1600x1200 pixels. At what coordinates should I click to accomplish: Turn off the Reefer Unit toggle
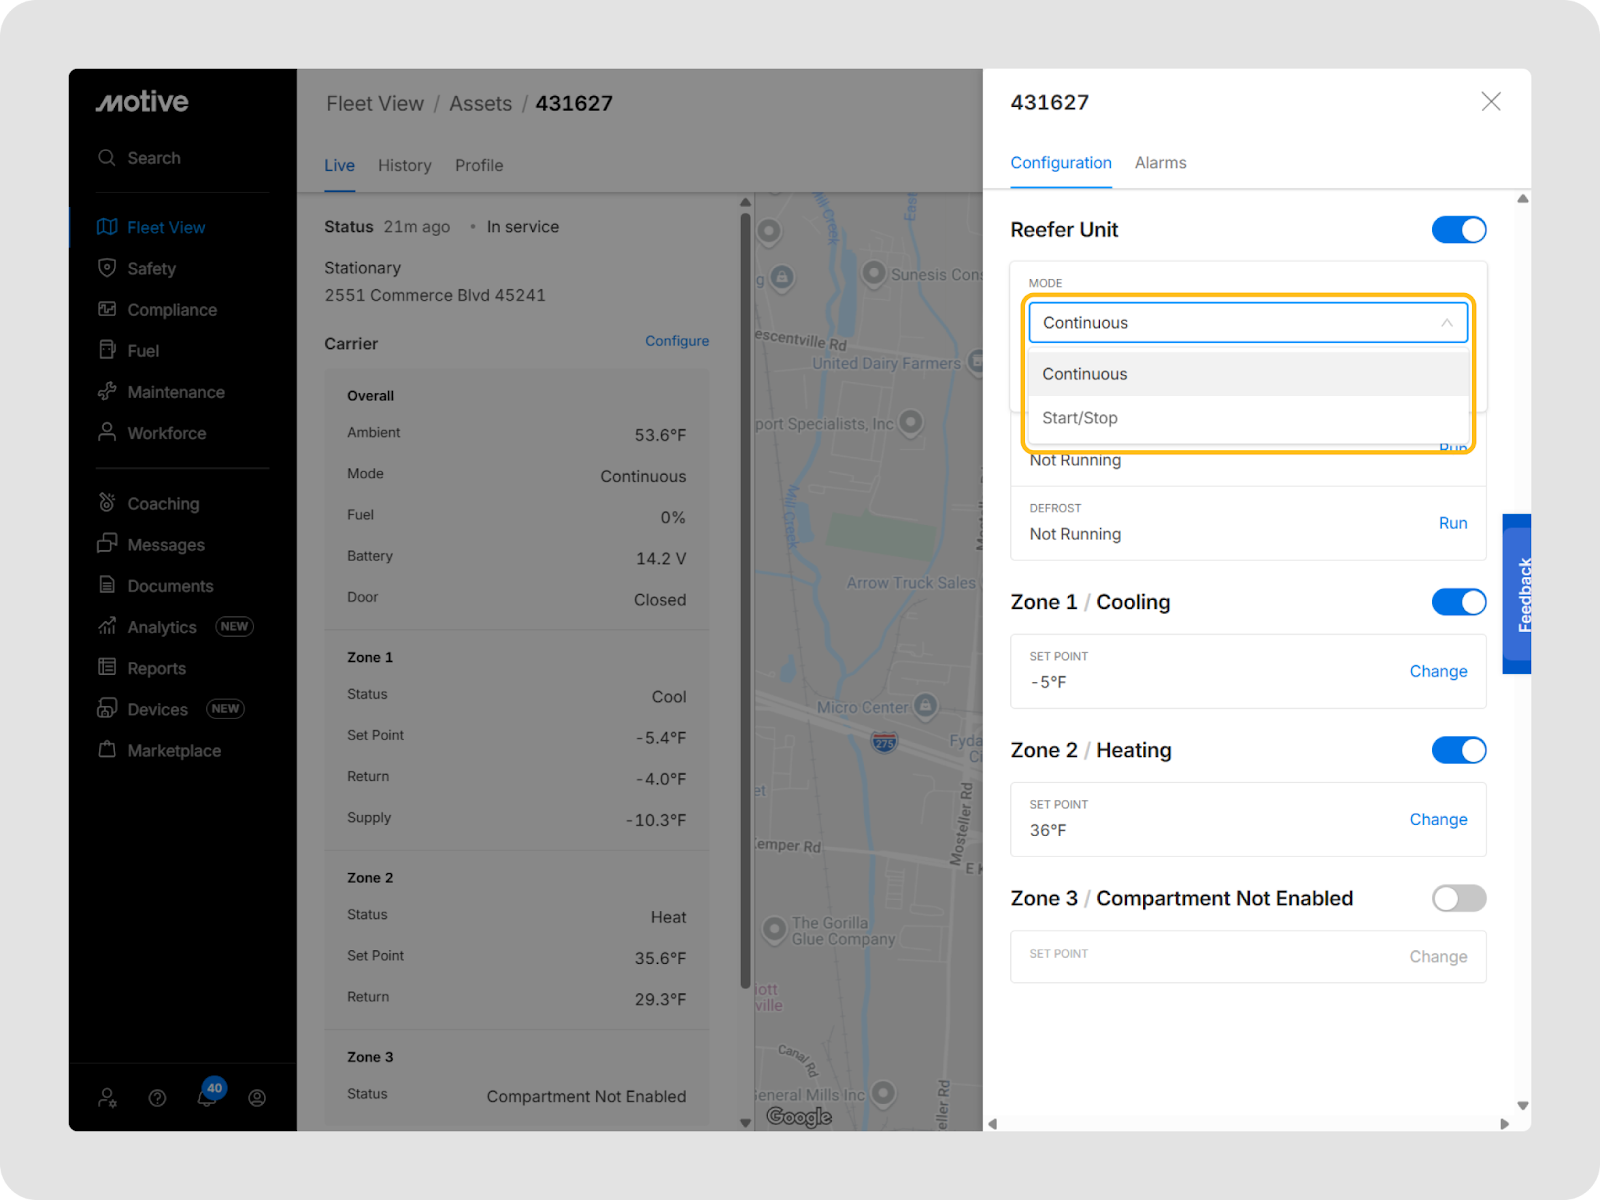click(x=1458, y=230)
